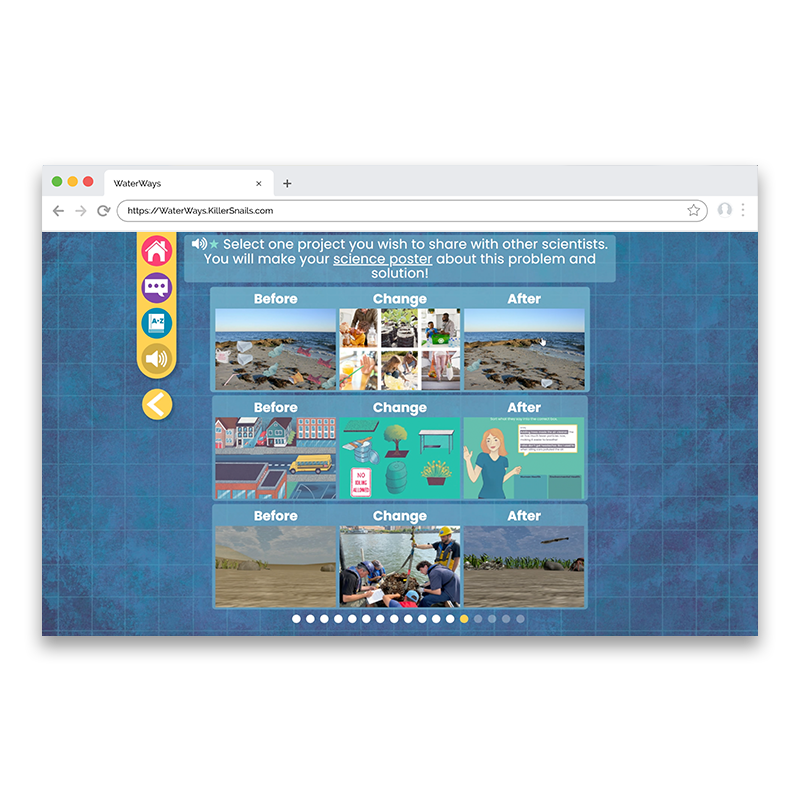Open the browser profile avatar icon

[x=725, y=211]
